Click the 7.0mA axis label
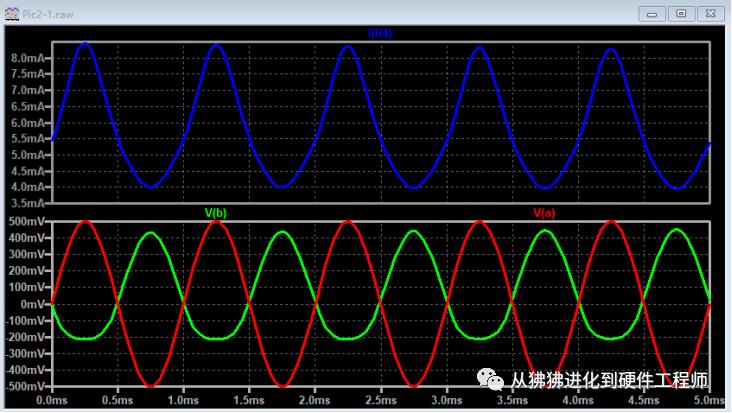This screenshot has width=732, height=413. coord(28,90)
